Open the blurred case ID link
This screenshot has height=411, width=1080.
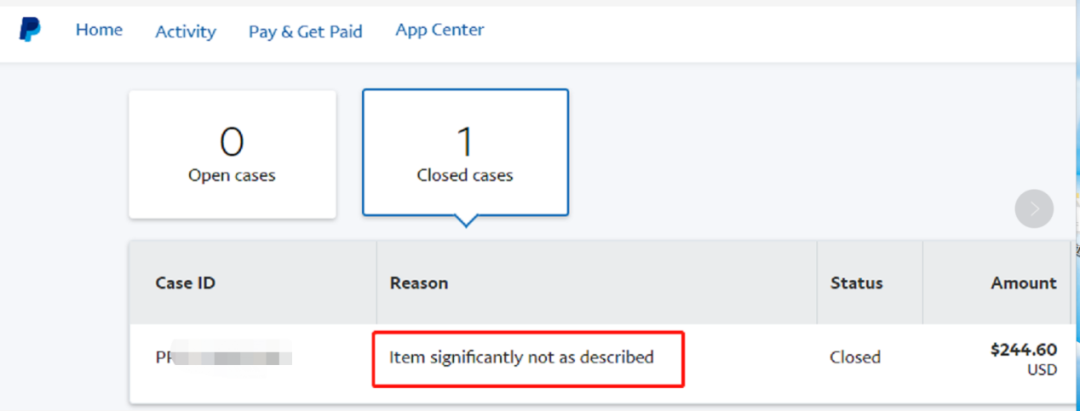223,357
